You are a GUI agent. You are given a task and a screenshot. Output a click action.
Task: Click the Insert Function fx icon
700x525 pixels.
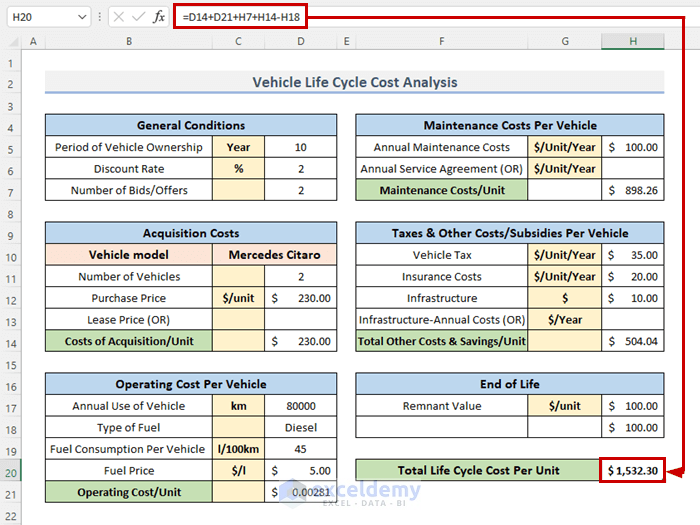click(x=158, y=17)
